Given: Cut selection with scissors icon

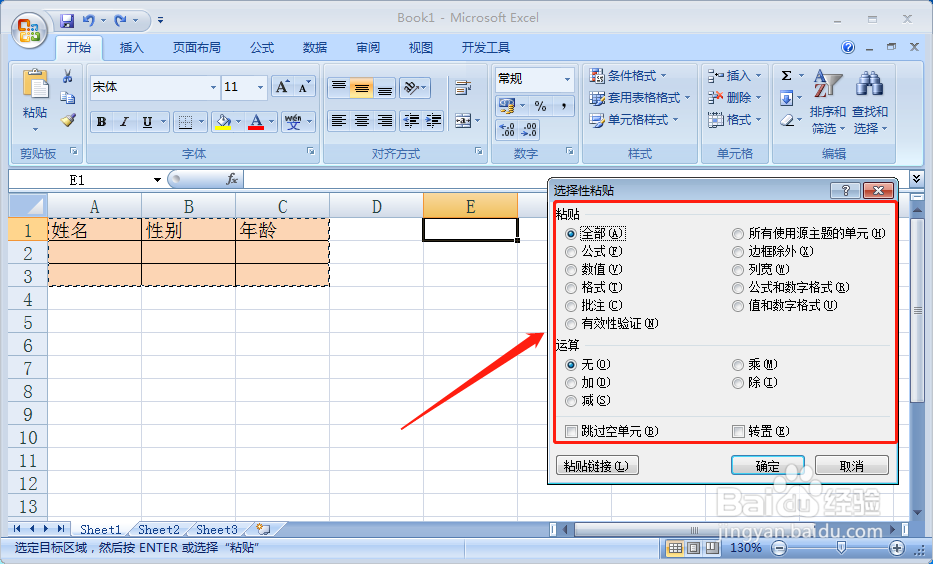Looking at the screenshot, I should (68, 76).
